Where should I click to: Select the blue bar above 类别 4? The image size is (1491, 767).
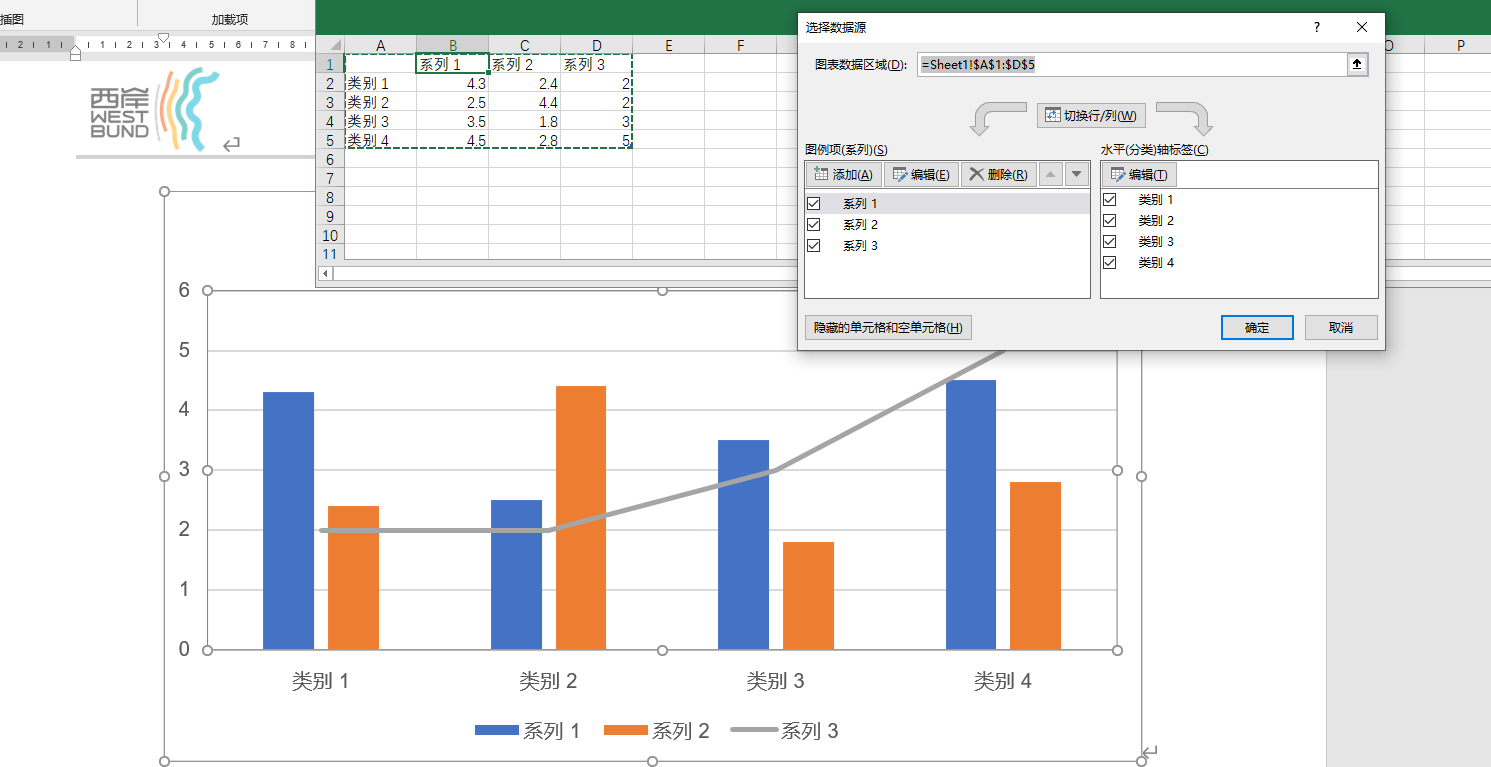[x=971, y=515]
